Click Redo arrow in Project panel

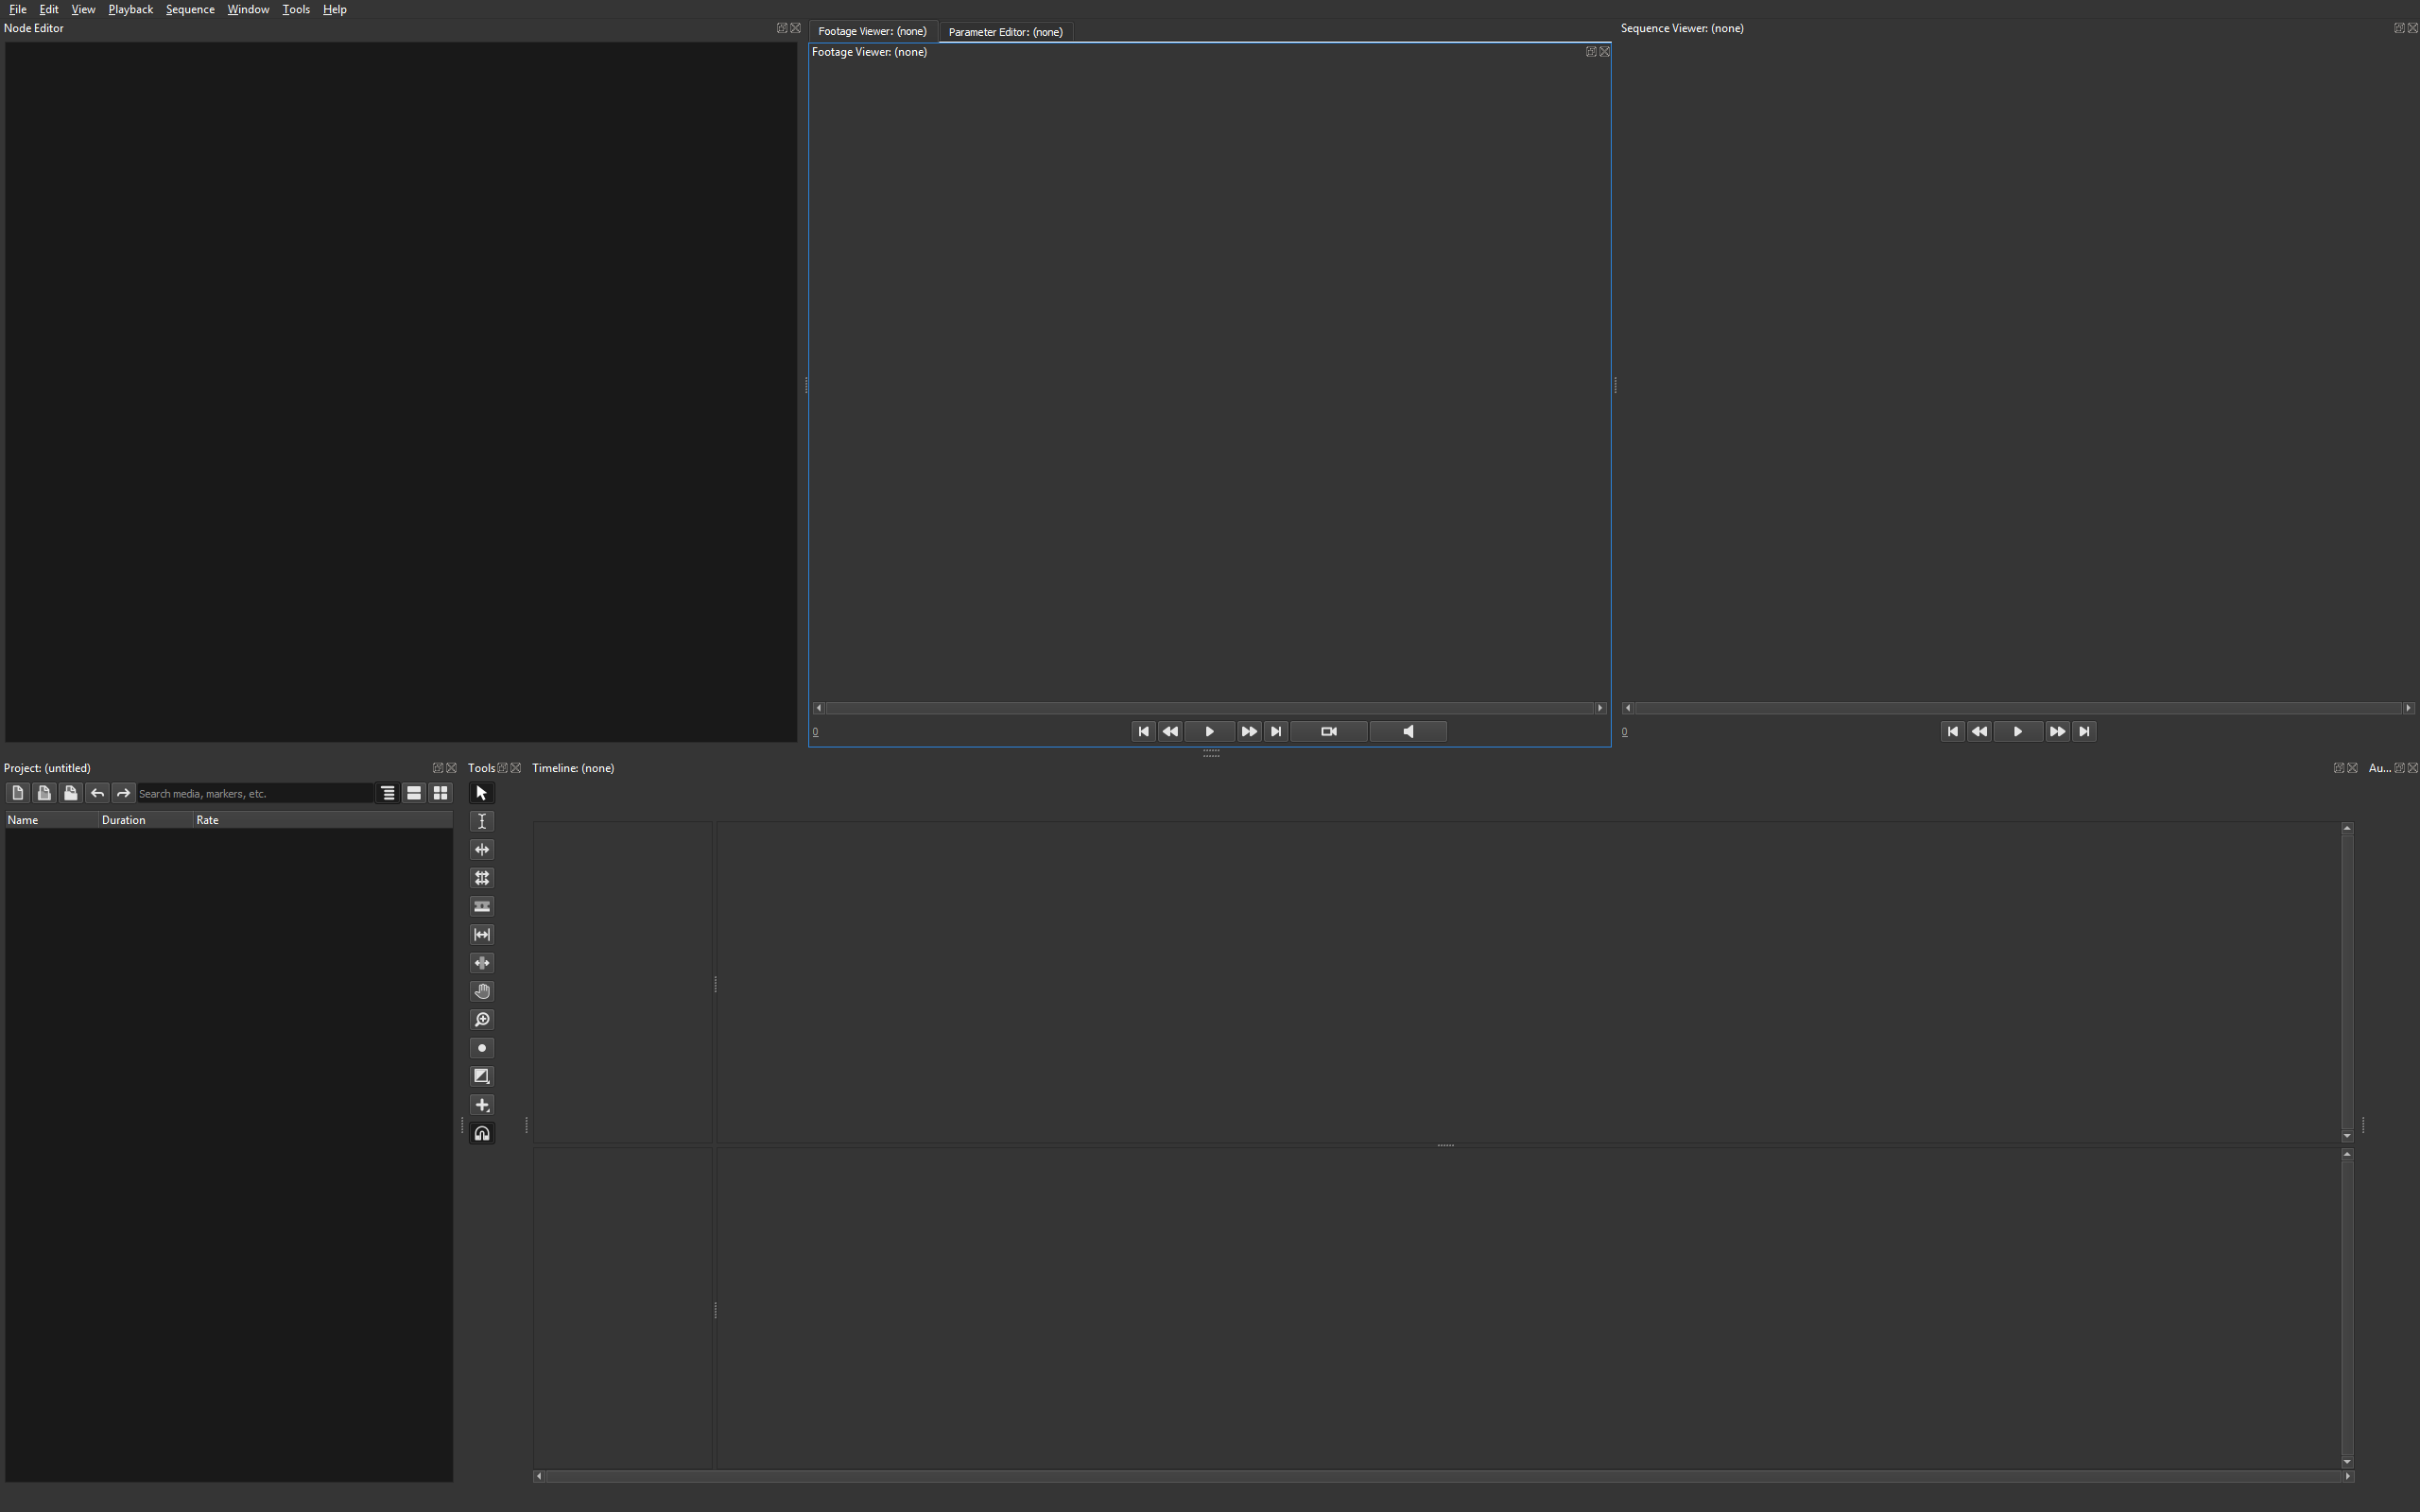pyautogui.click(x=123, y=793)
